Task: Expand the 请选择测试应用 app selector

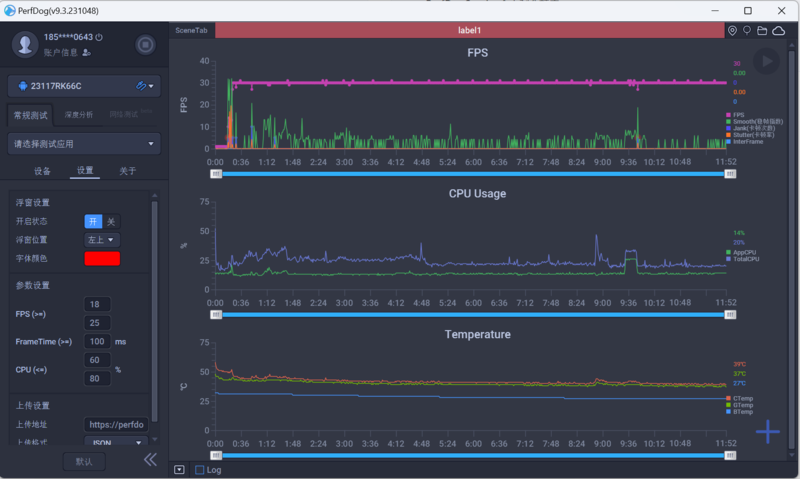Action: tap(84, 143)
